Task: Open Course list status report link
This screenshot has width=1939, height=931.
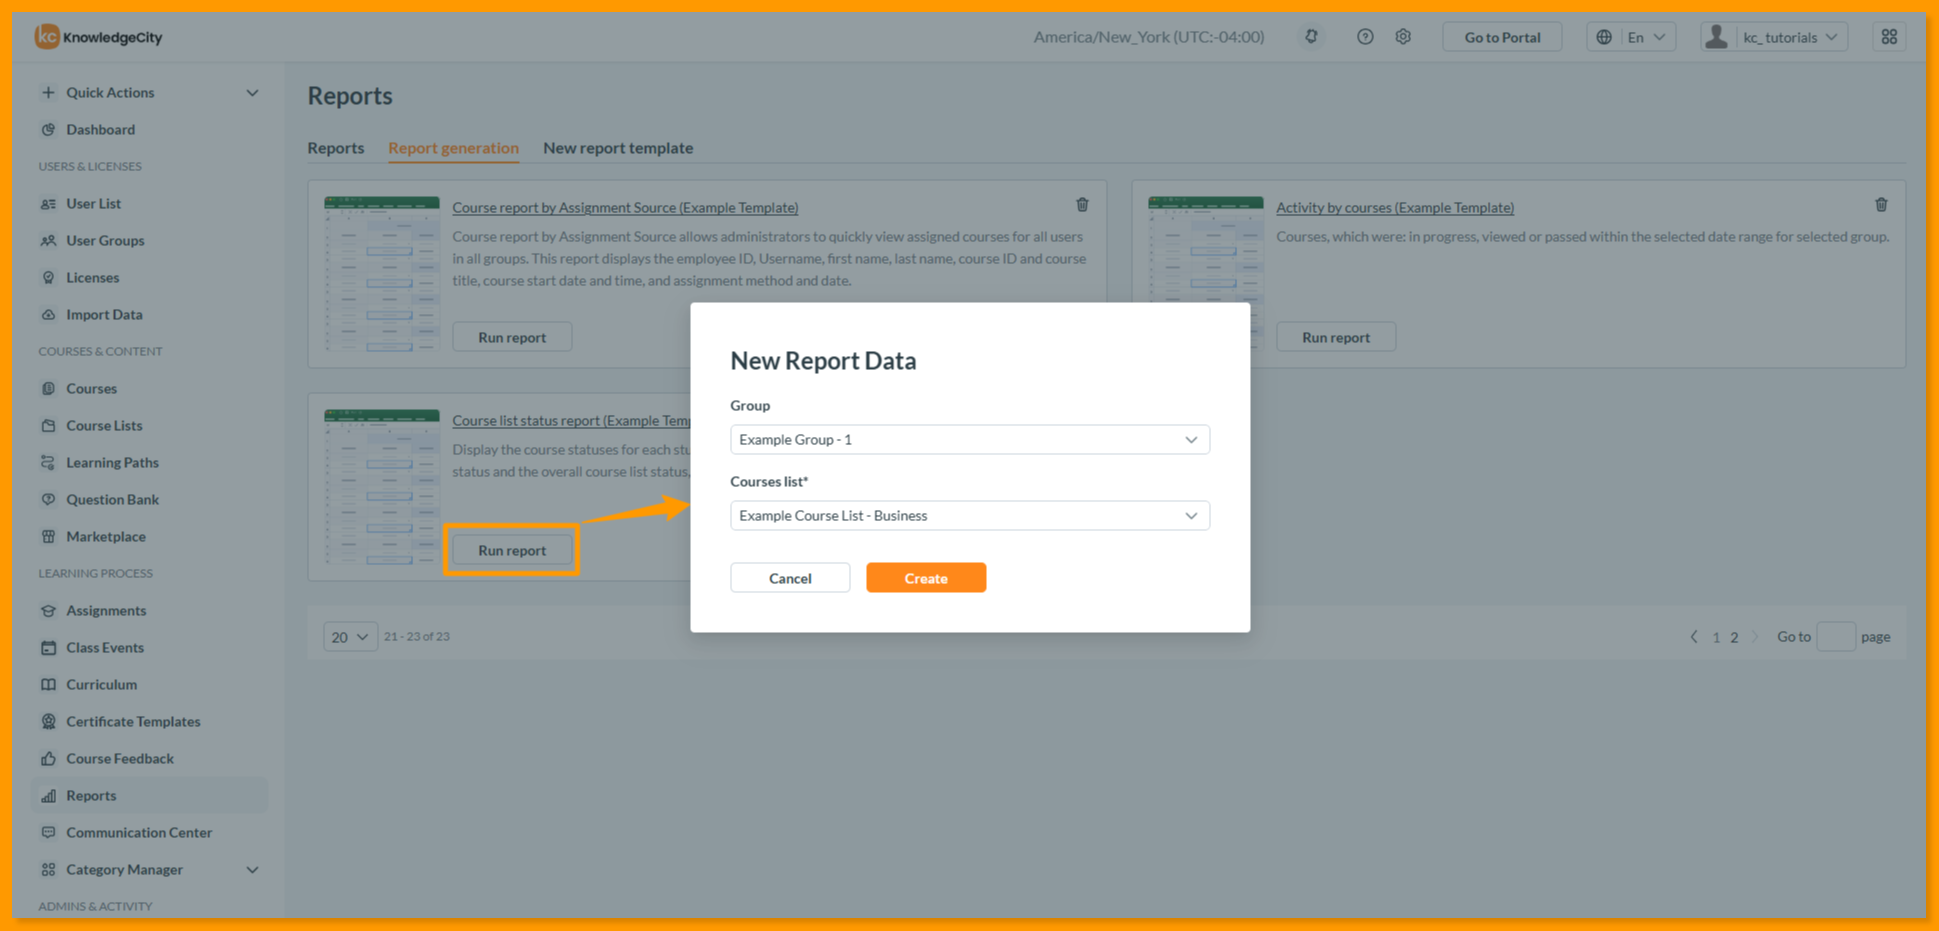Action: point(571,420)
